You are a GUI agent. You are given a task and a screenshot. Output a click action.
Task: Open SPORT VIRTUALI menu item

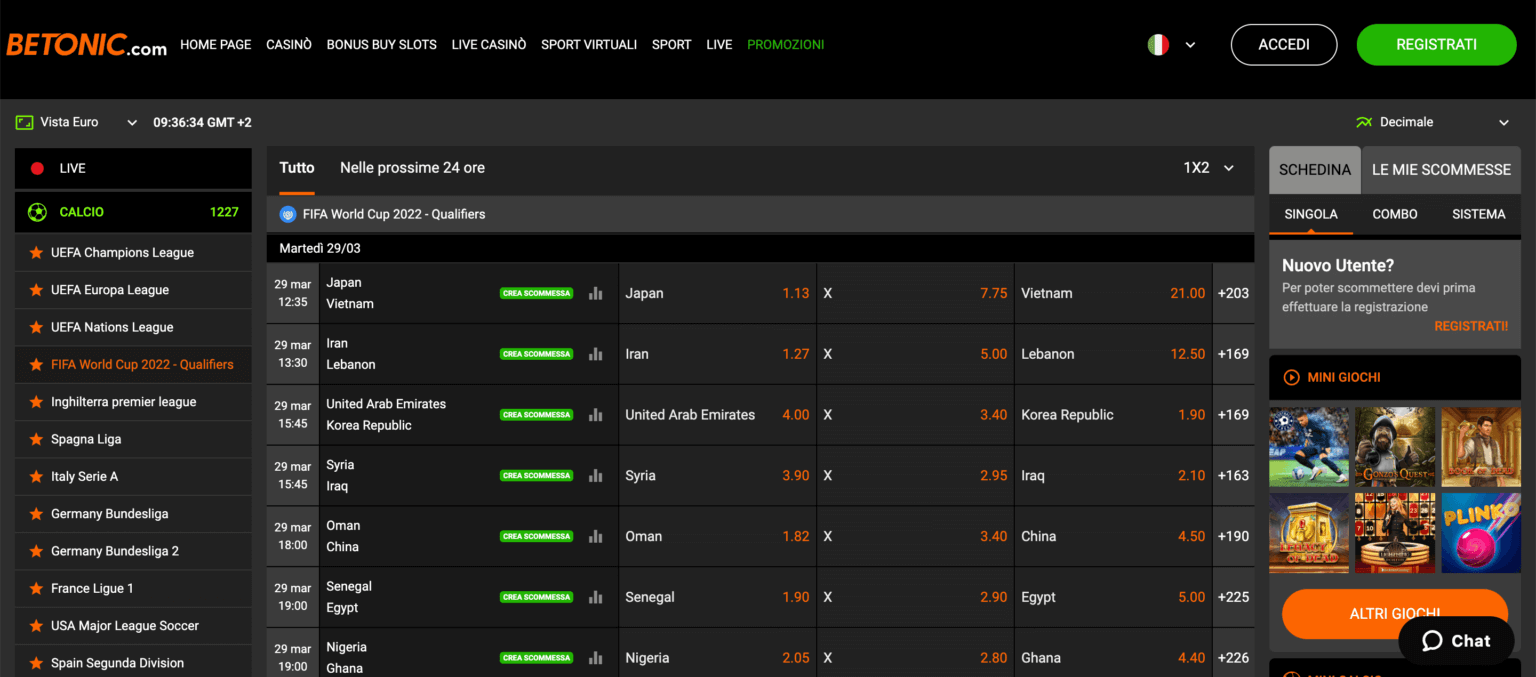589,45
